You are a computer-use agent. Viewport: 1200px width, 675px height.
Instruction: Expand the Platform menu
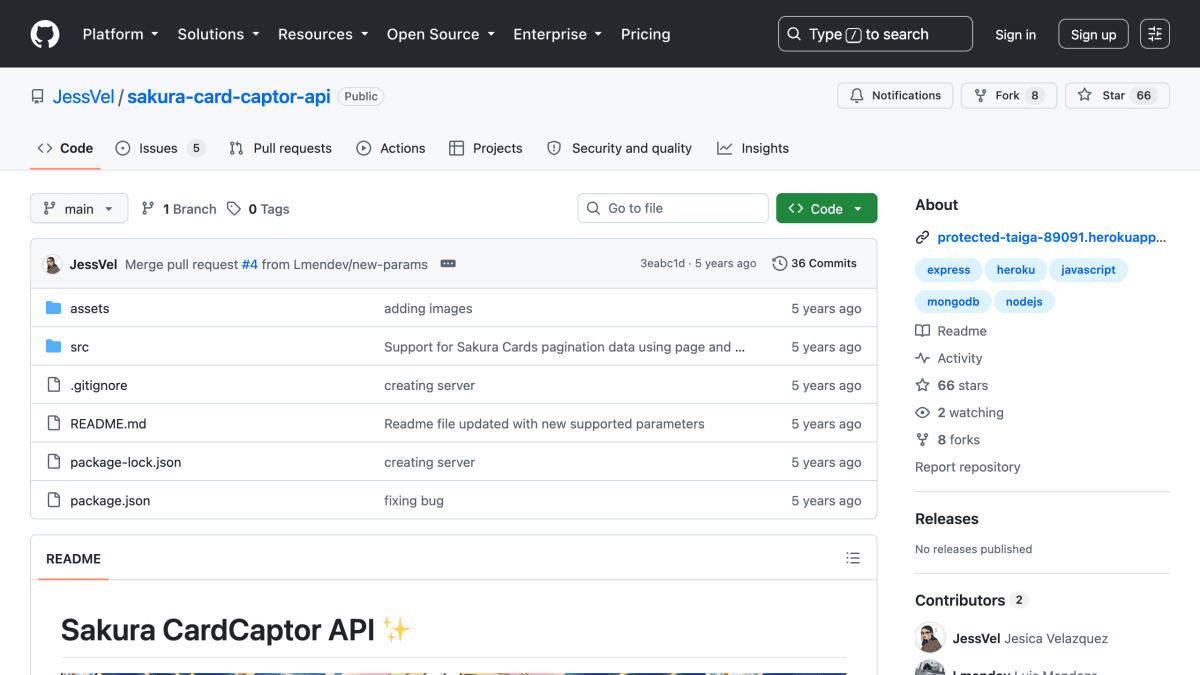(120, 34)
